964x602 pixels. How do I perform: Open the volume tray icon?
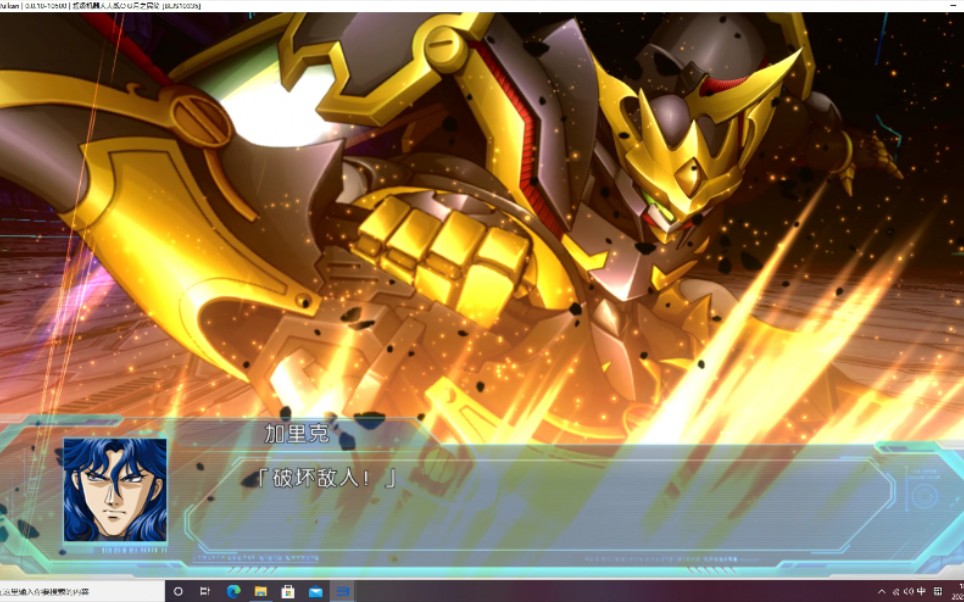[x=909, y=592]
